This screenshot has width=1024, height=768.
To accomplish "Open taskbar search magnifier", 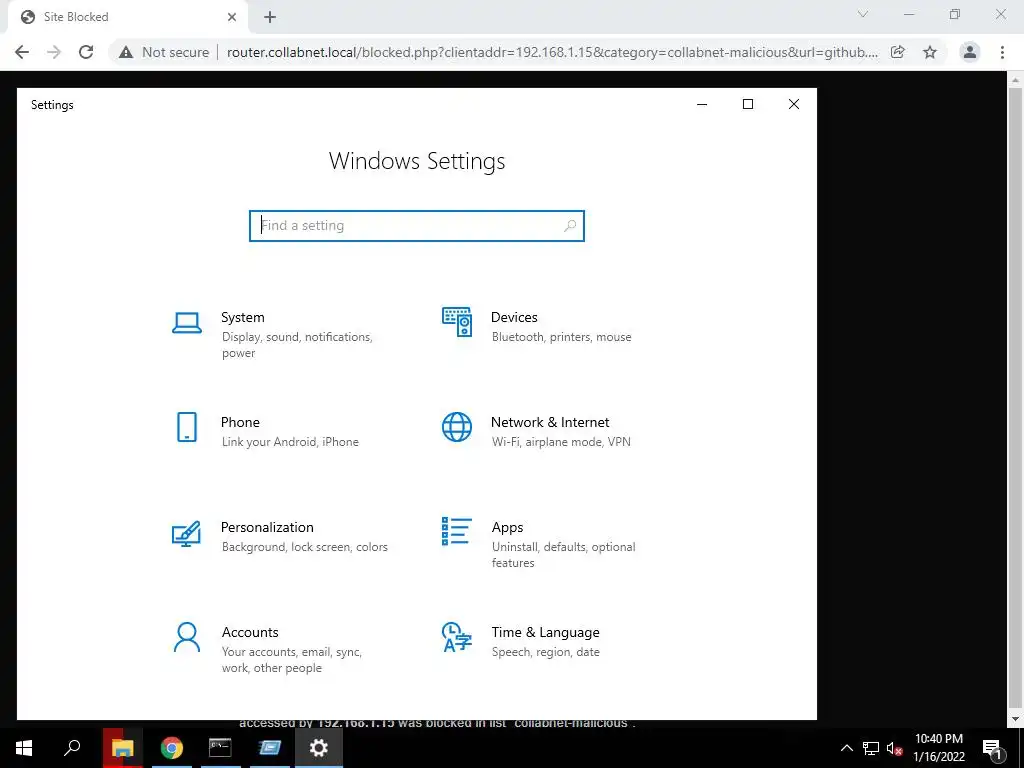I will [x=72, y=748].
